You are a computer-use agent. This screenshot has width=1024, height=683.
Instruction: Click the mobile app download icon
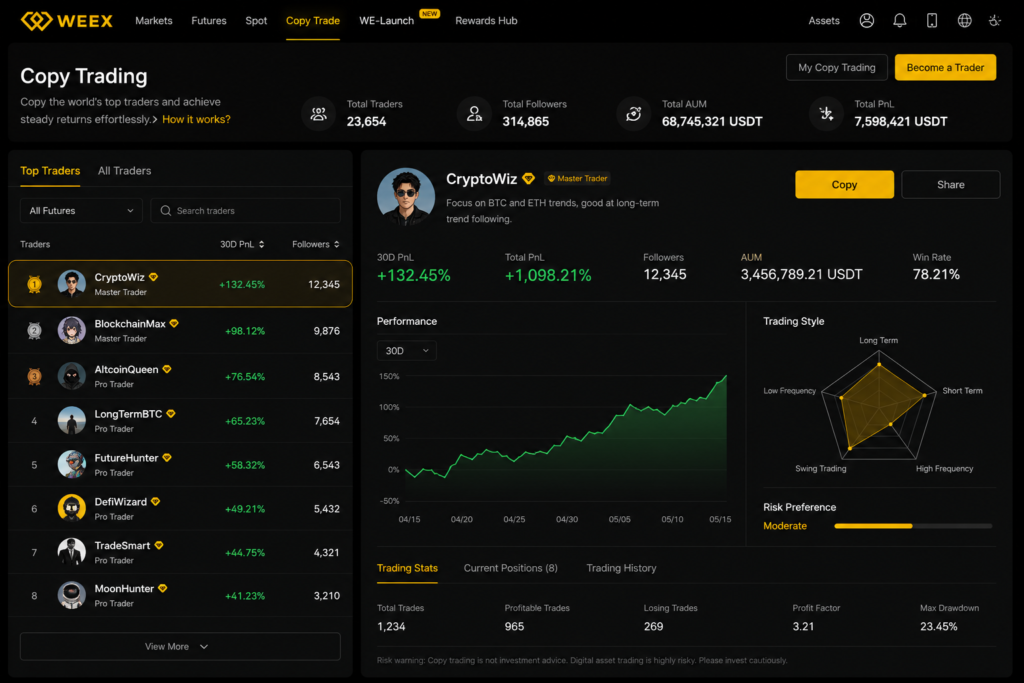coord(932,21)
